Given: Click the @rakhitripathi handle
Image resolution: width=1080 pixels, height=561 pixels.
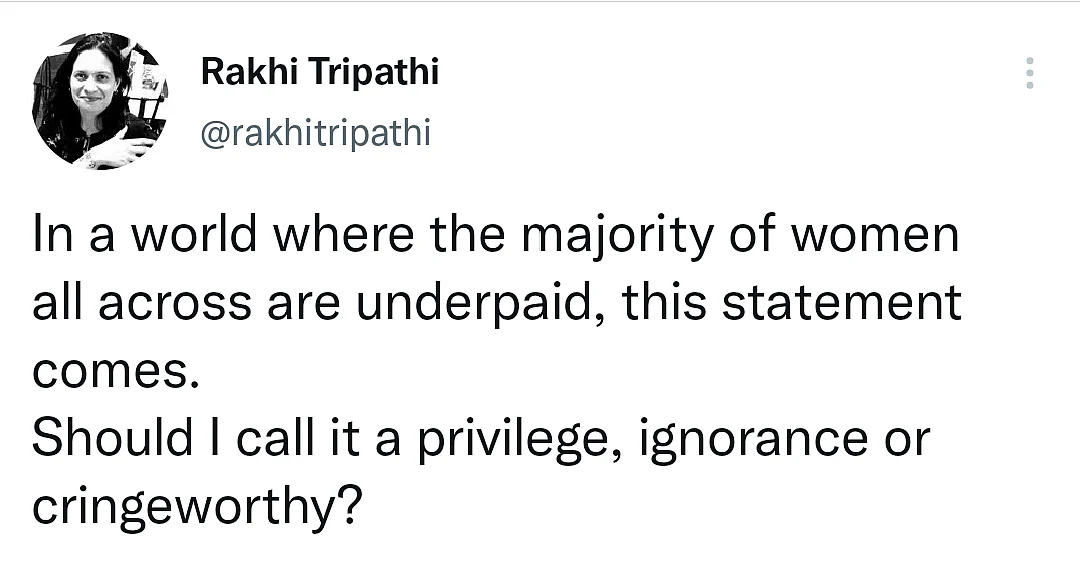Looking at the screenshot, I should click(x=315, y=132).
